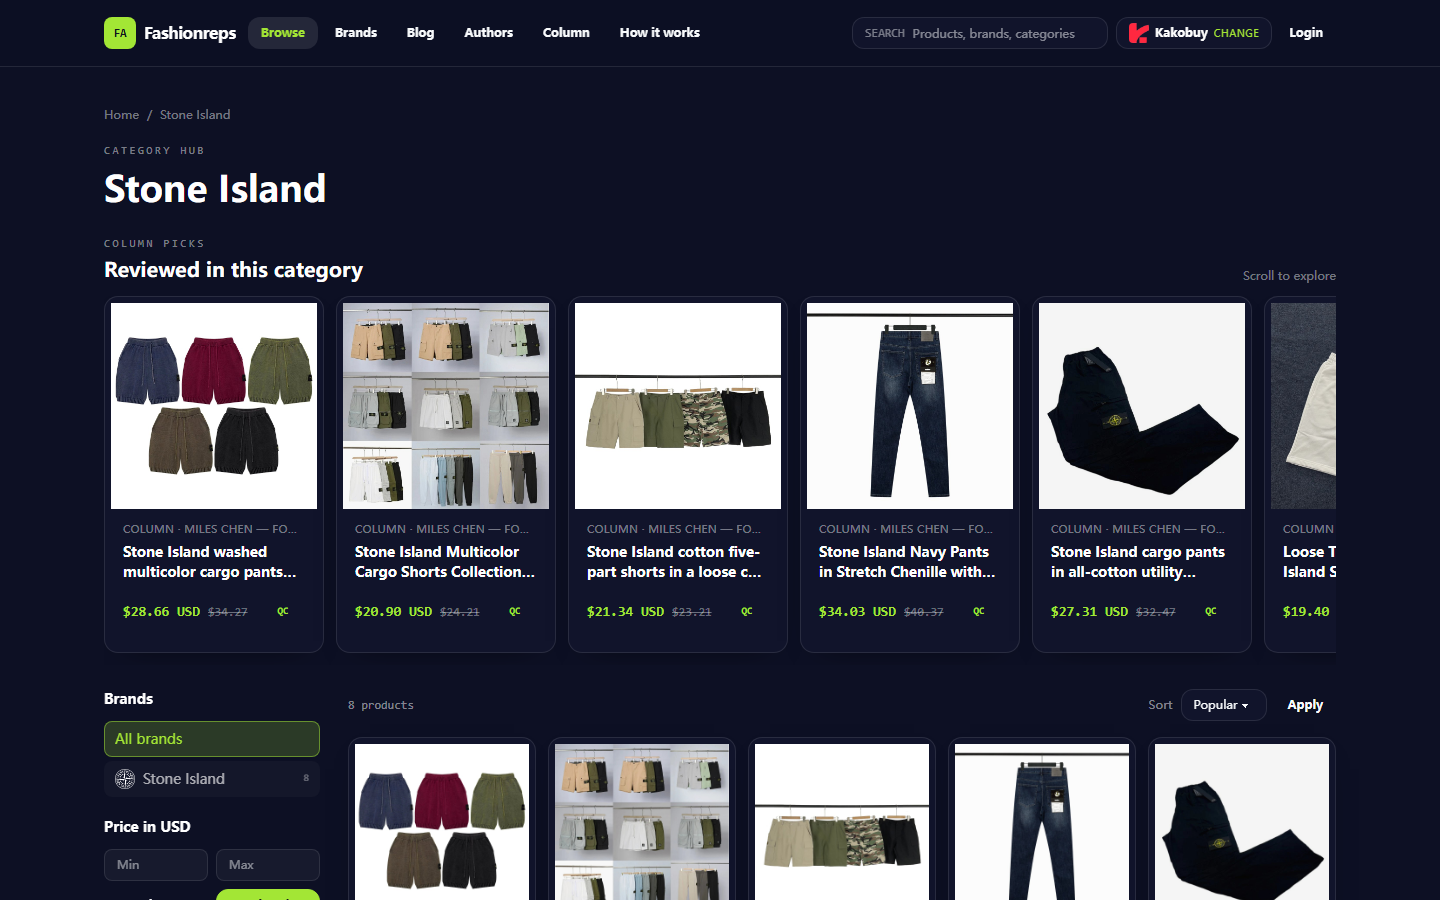Click the green FA Fashionreps logo icon
Screen dimensions: 1440x900
(120, 33)
